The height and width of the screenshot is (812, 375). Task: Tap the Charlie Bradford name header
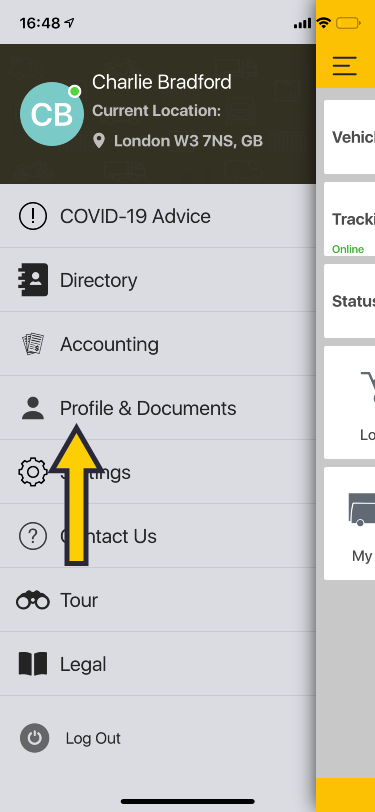(162, 82)
